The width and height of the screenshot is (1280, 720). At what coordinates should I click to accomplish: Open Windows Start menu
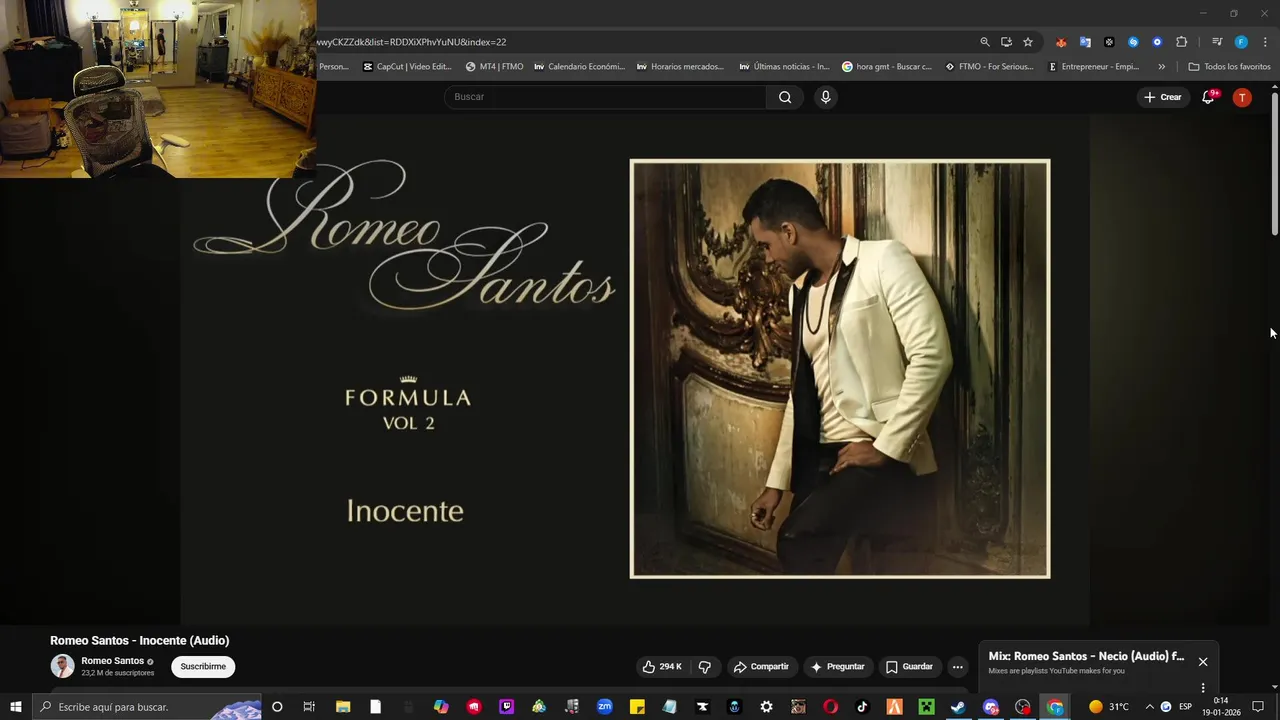click(15, 707)
